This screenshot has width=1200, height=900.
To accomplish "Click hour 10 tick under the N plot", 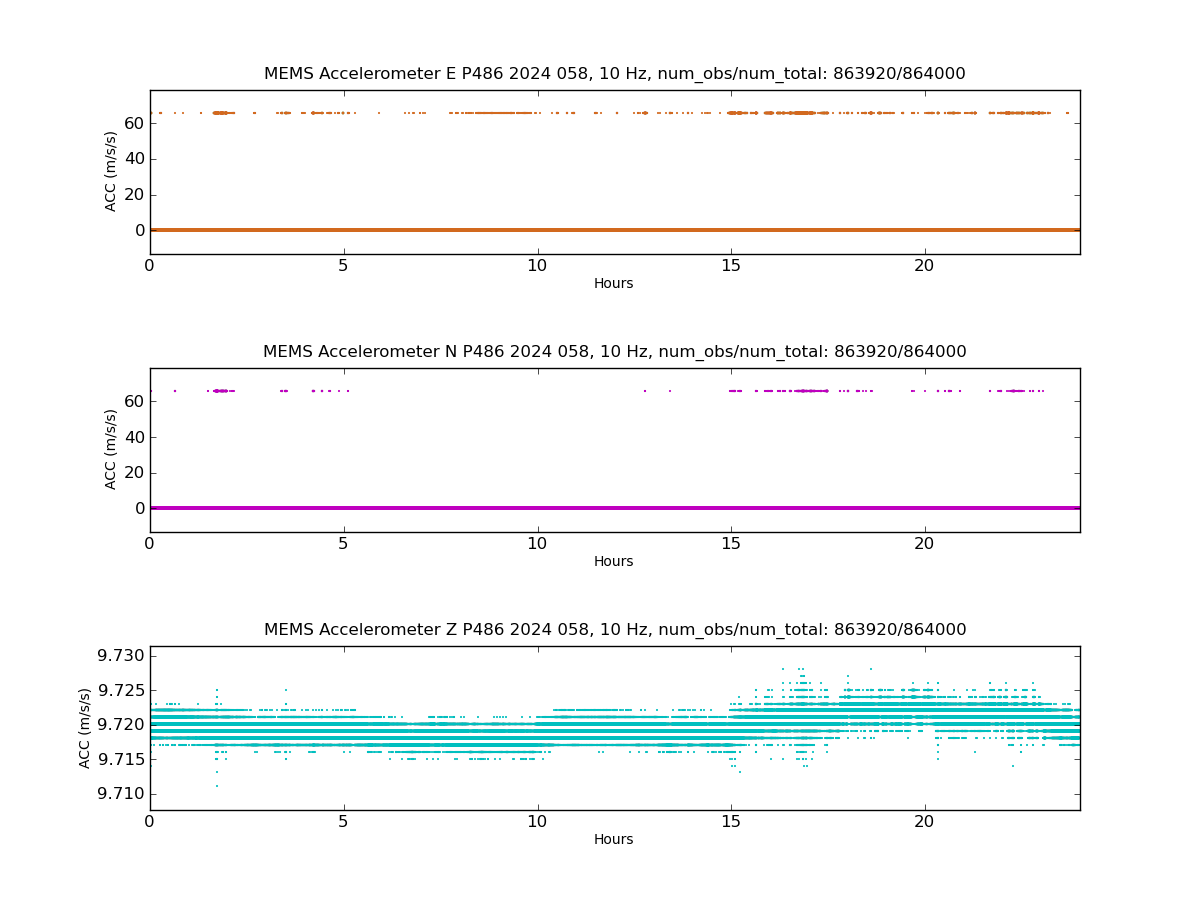I will click(x=538, y=544).
